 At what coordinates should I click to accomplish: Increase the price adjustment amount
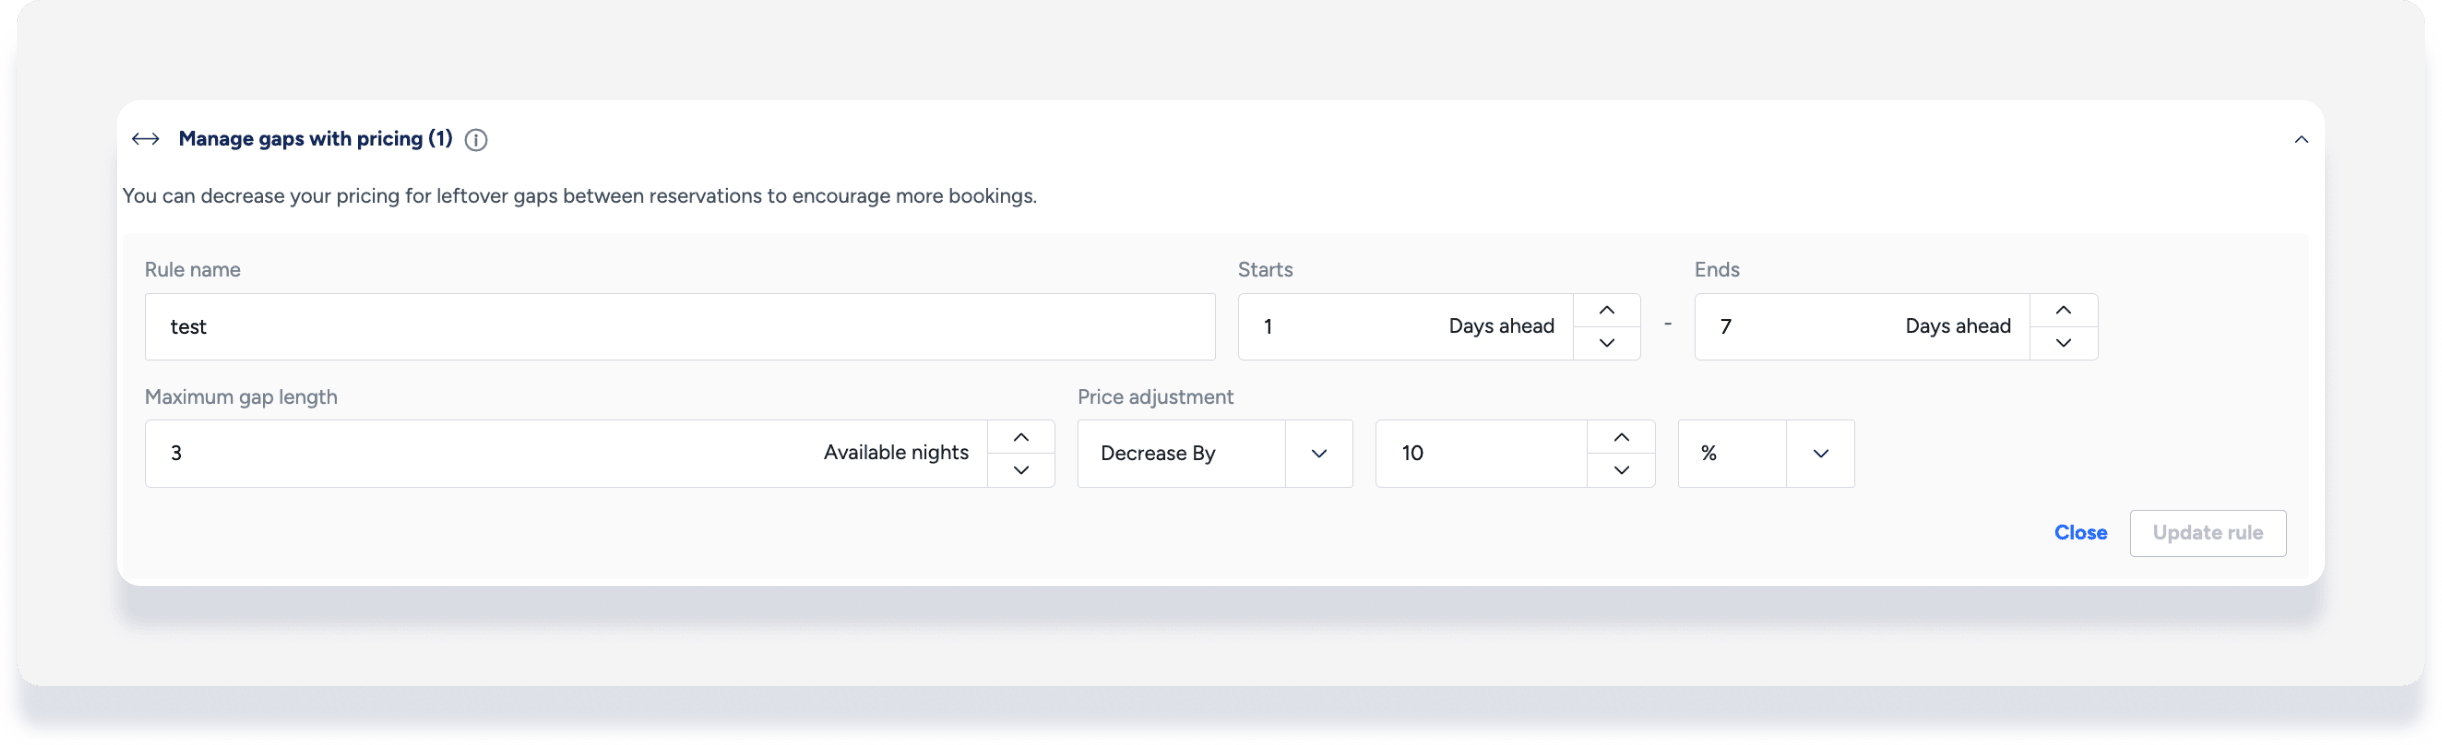pos(1621,437)
